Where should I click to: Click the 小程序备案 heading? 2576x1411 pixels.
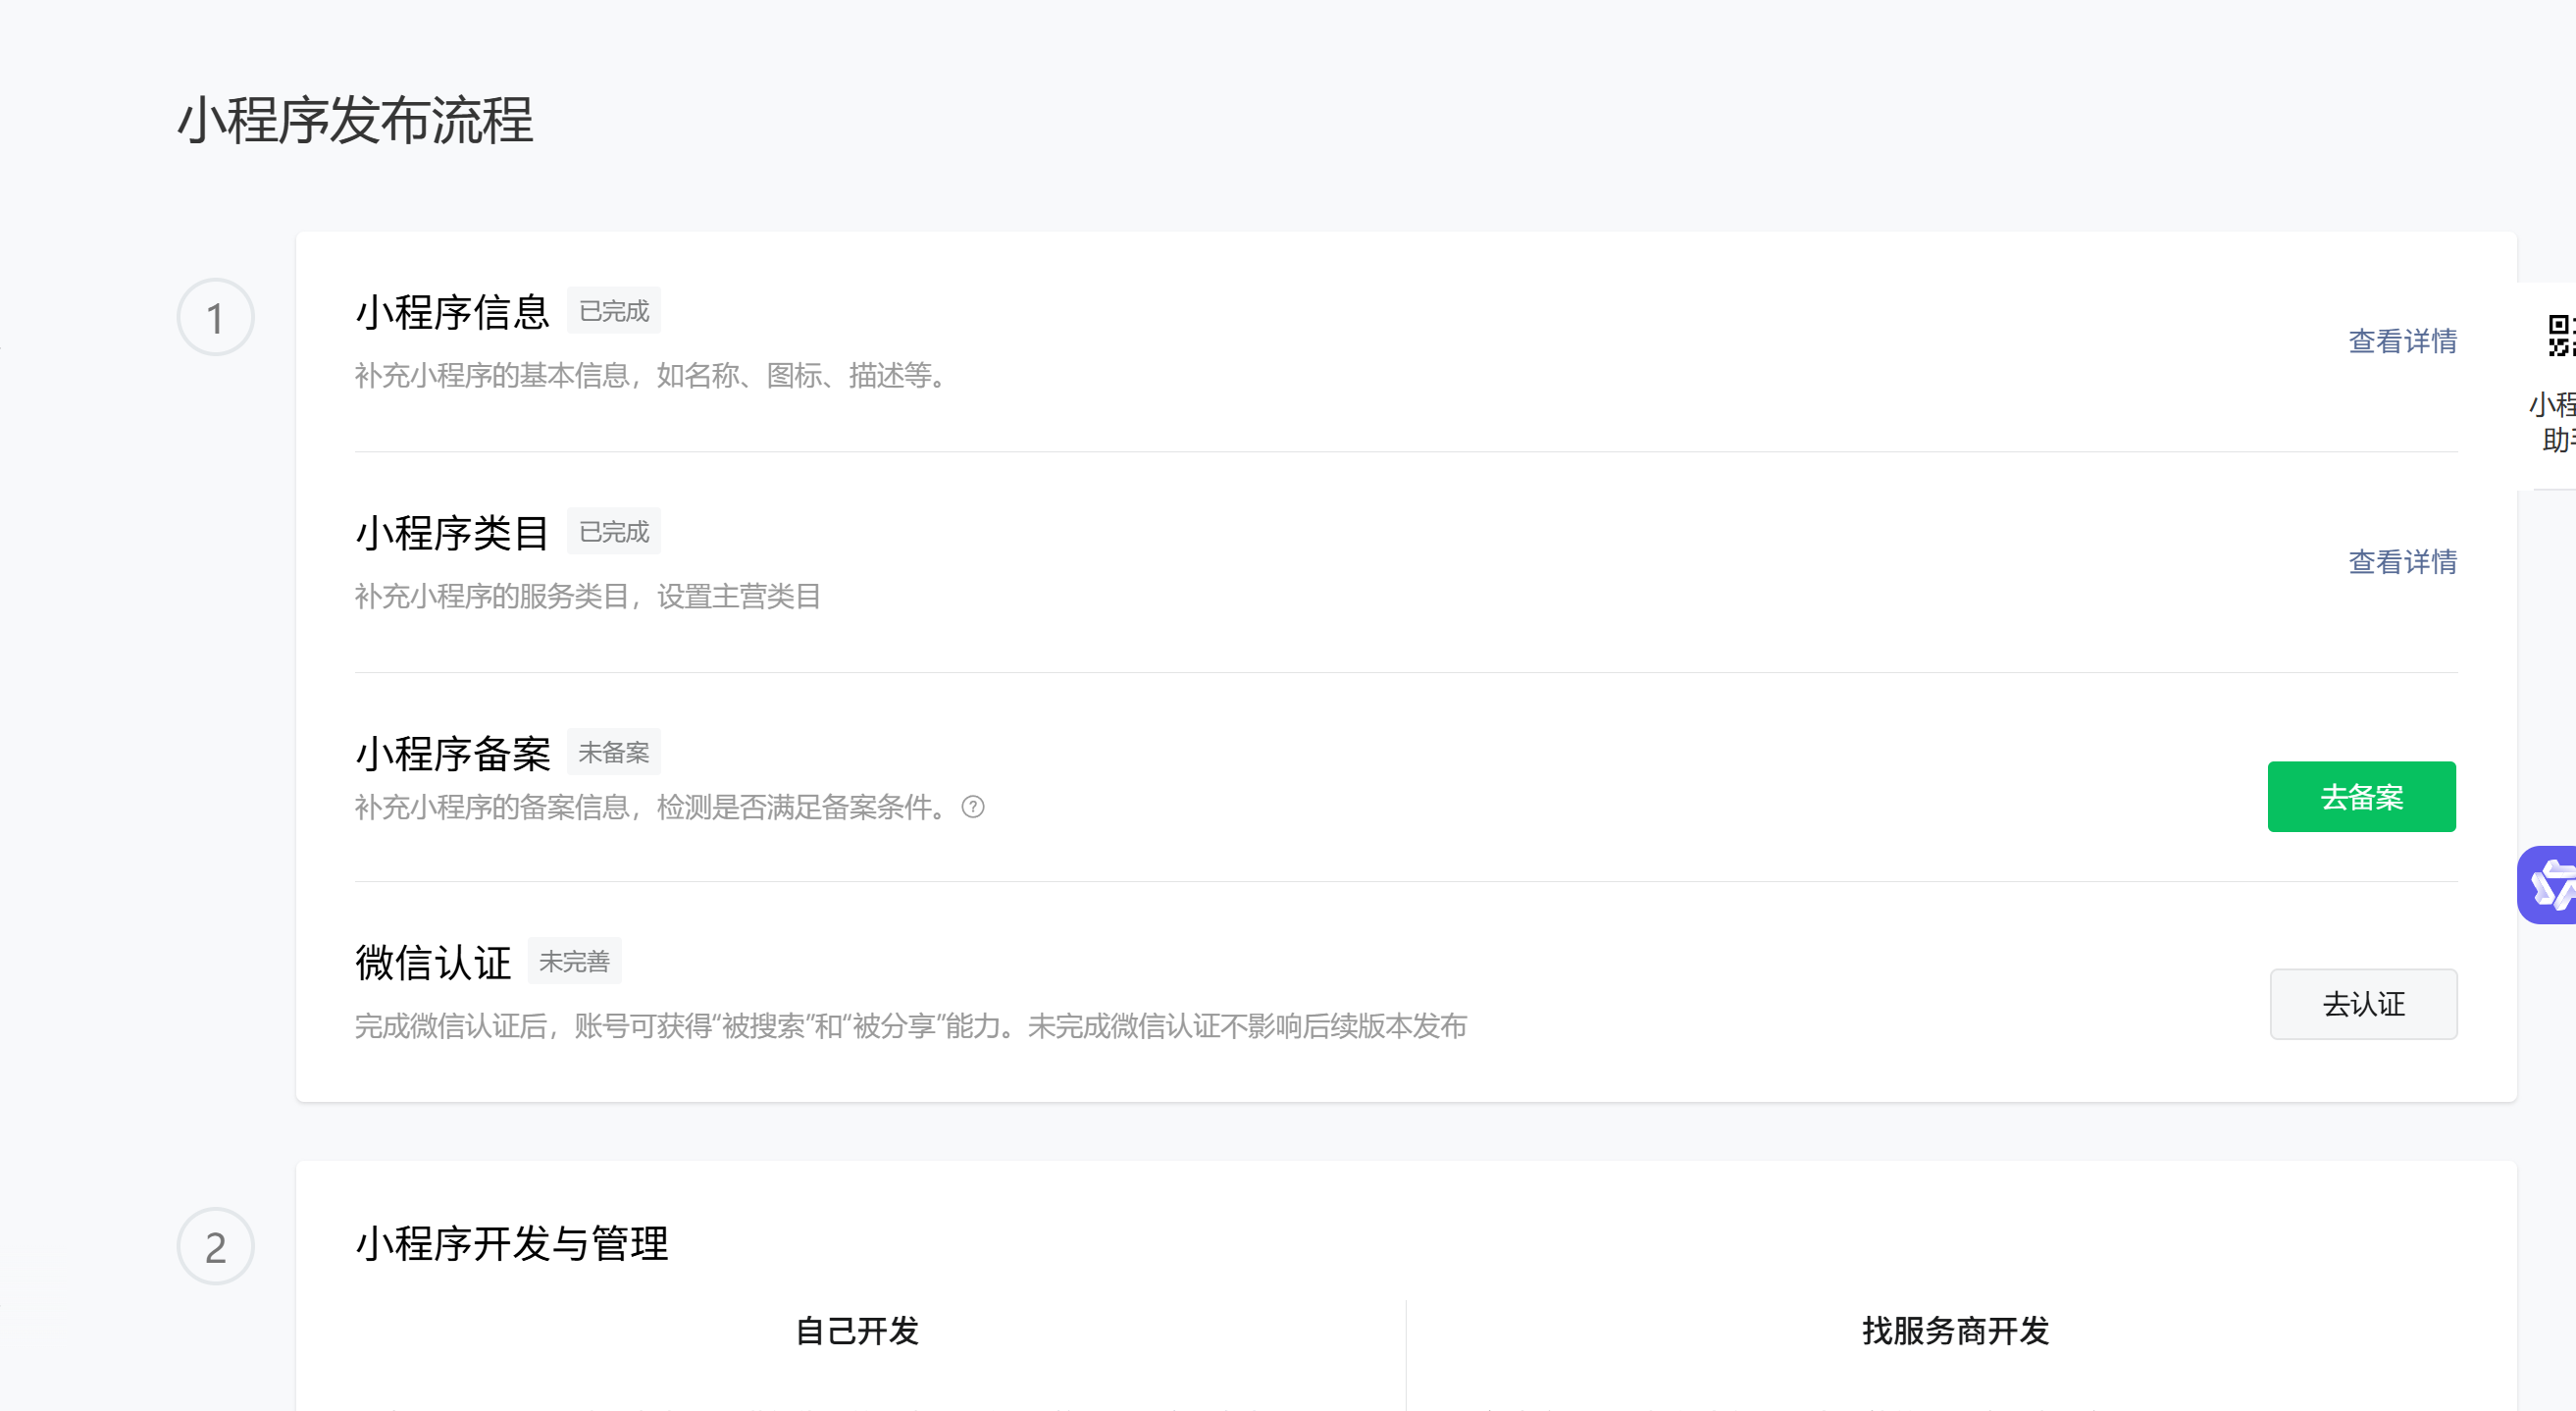[453, 753]
